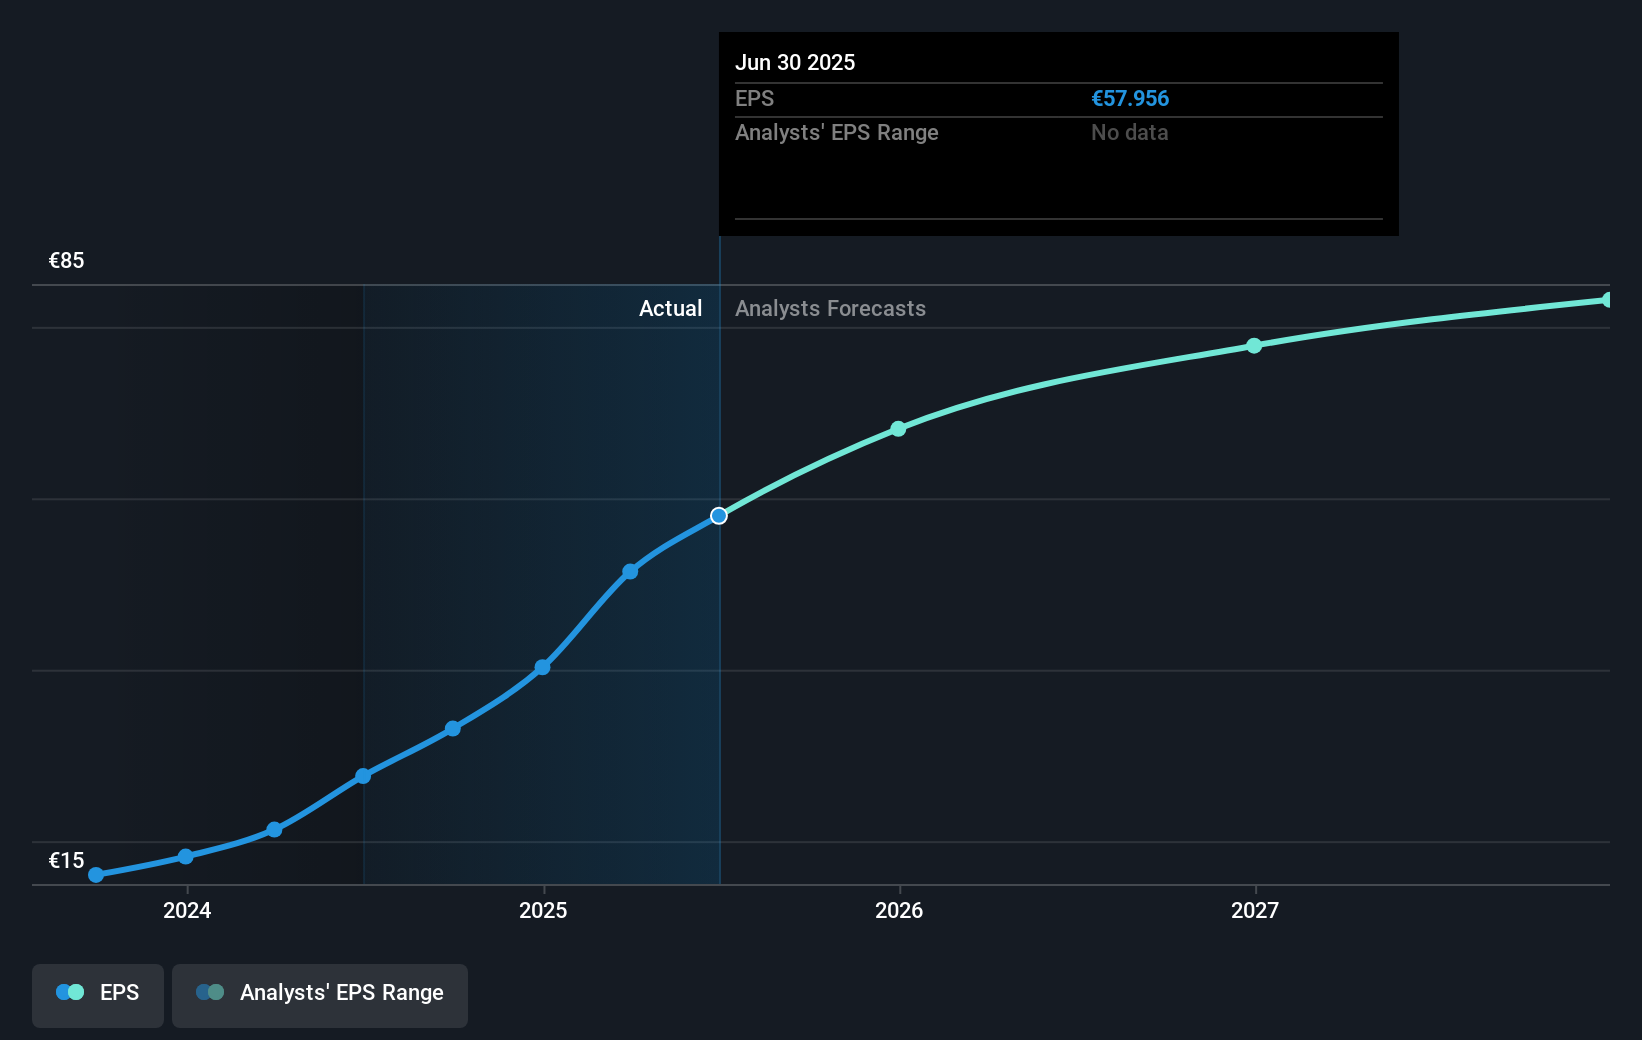1642x1040 pixels.
Task: Click the EPS data point above the 2024 tick
Action: tap(186, 856)
